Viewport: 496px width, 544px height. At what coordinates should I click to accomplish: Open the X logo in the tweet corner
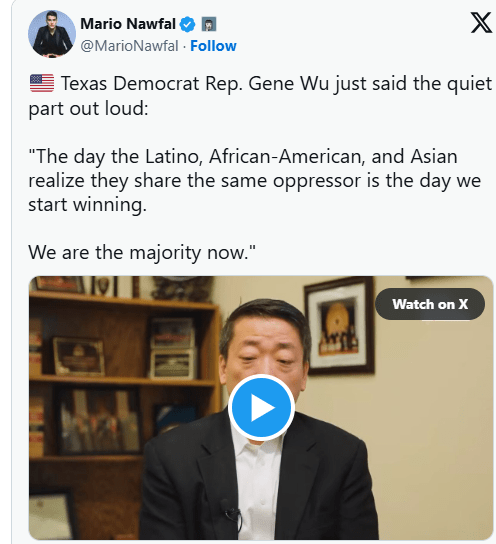[481, 23]
